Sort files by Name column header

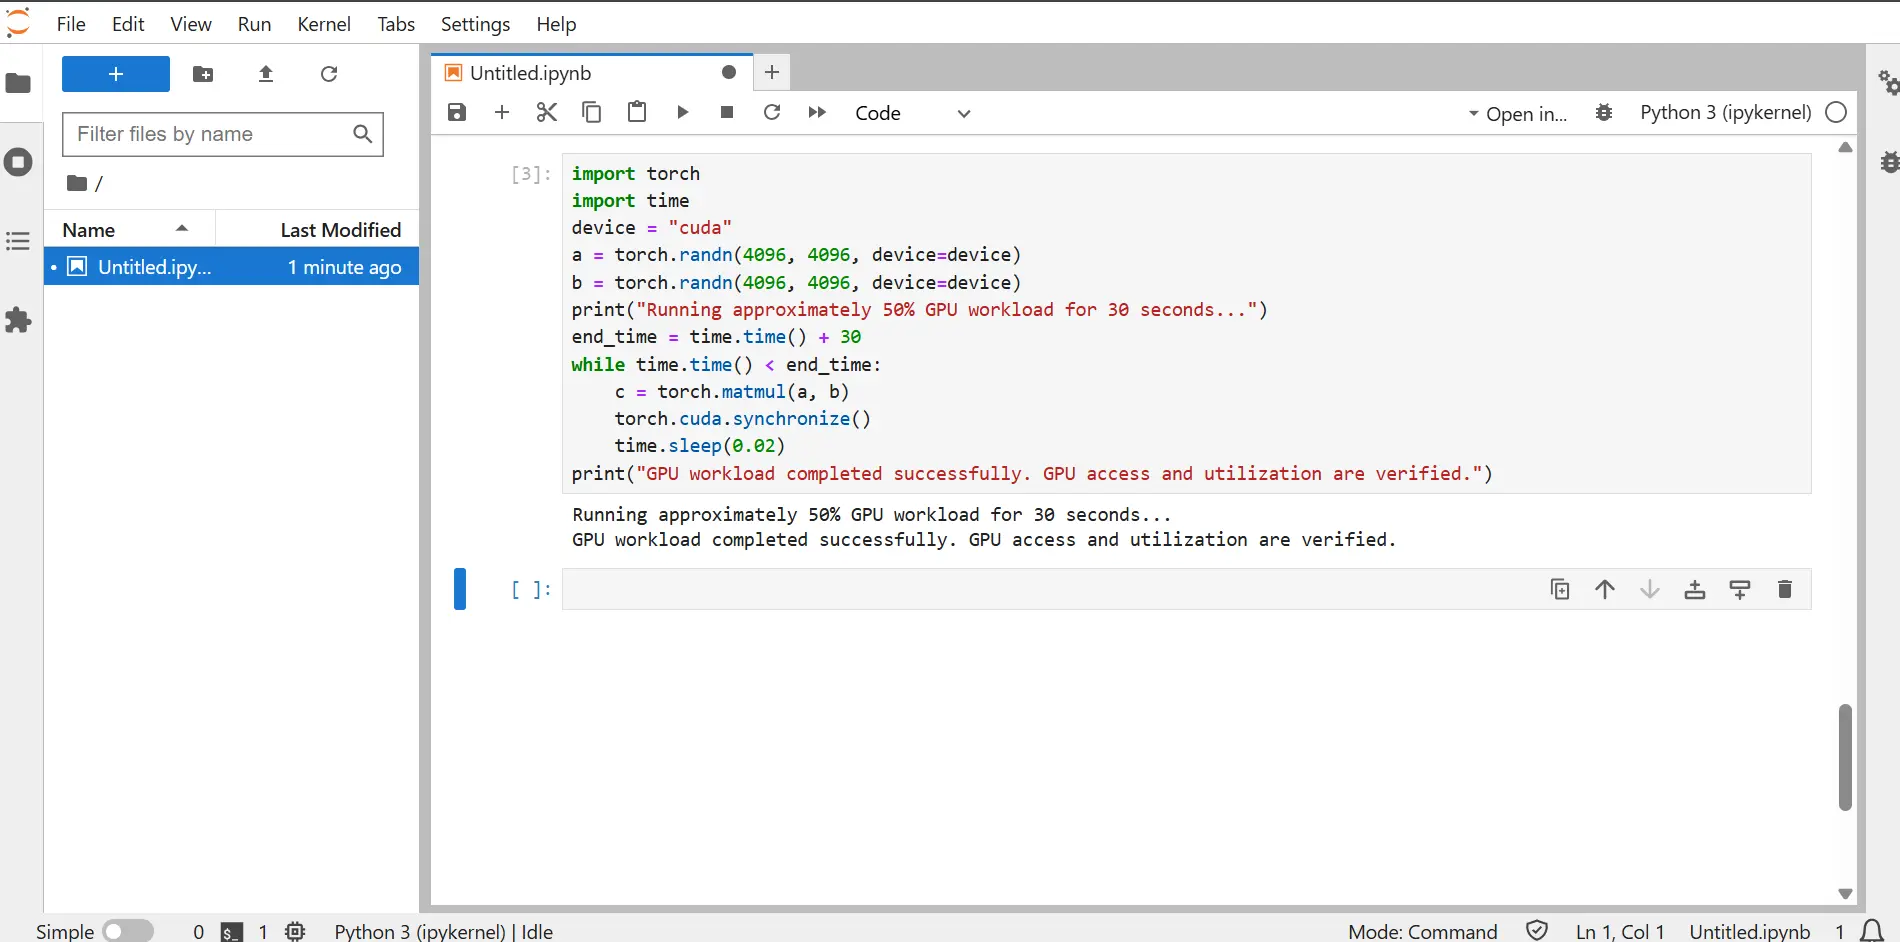[129, 230]
